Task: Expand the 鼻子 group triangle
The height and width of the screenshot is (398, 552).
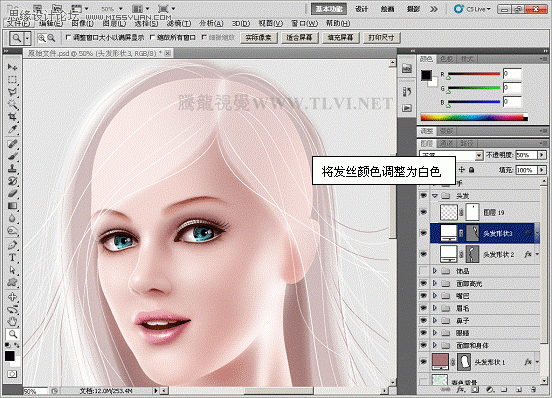Action: pyautogui.click(x=435, y=321)
